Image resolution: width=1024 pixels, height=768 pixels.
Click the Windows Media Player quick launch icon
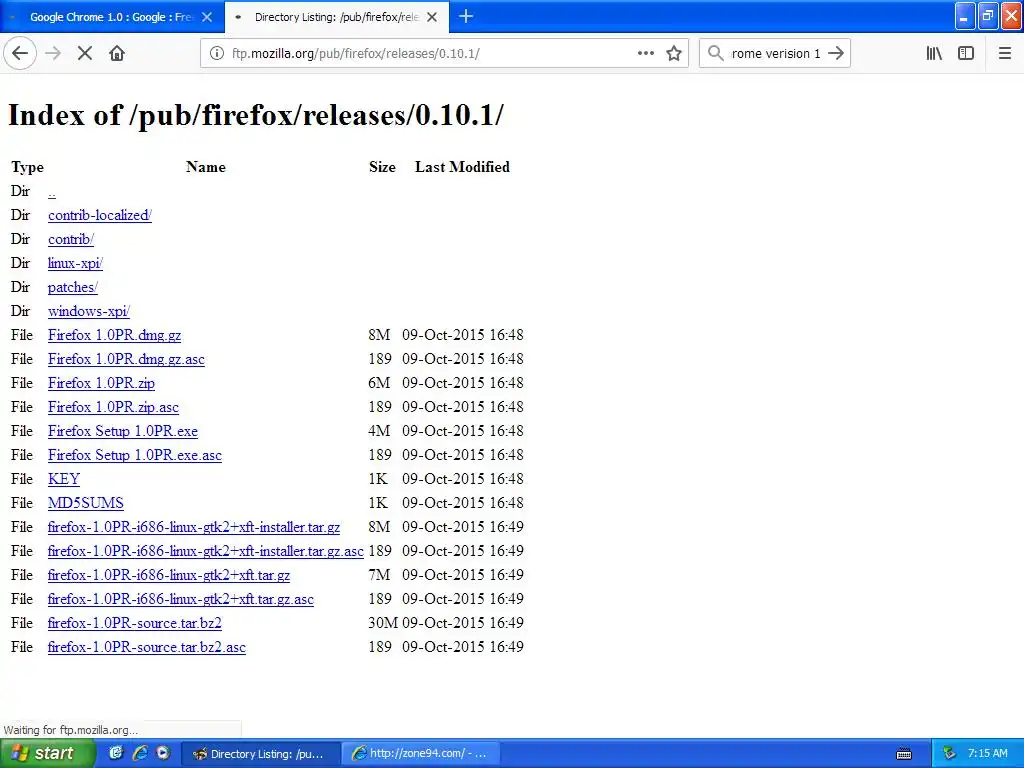tap(163, 753)
